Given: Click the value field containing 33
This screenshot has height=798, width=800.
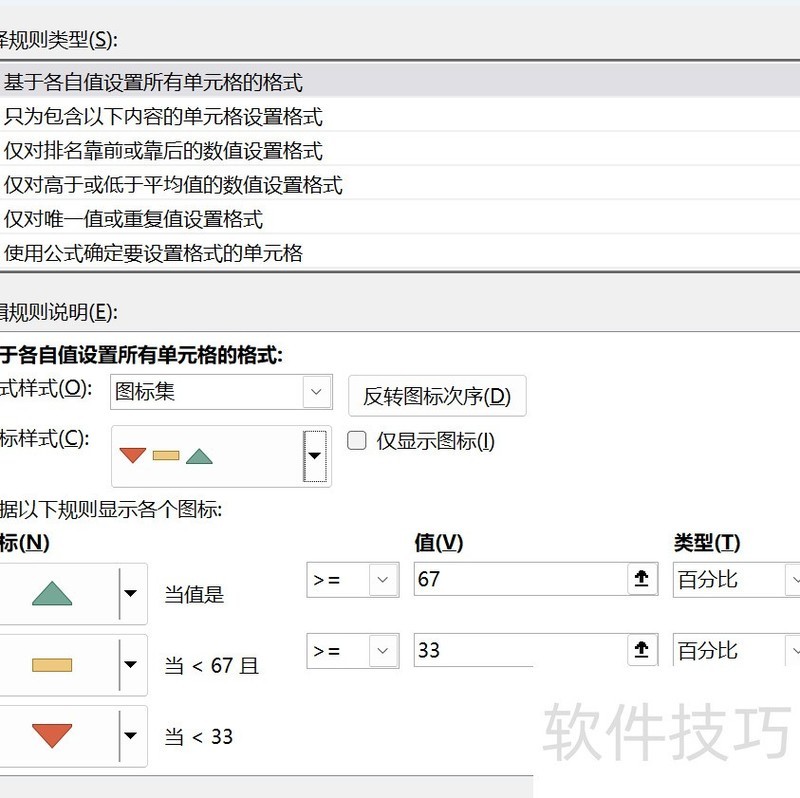Looking at the screenshot, I should [x=520, y=651].
